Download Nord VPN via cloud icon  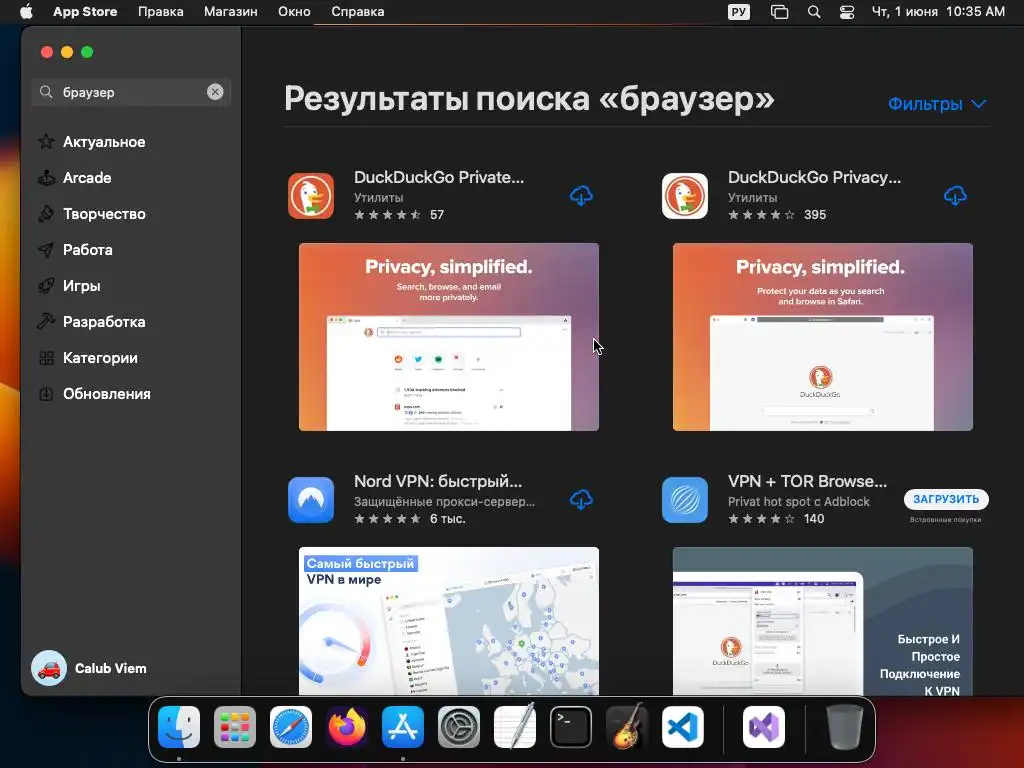(x=581, y=500)
